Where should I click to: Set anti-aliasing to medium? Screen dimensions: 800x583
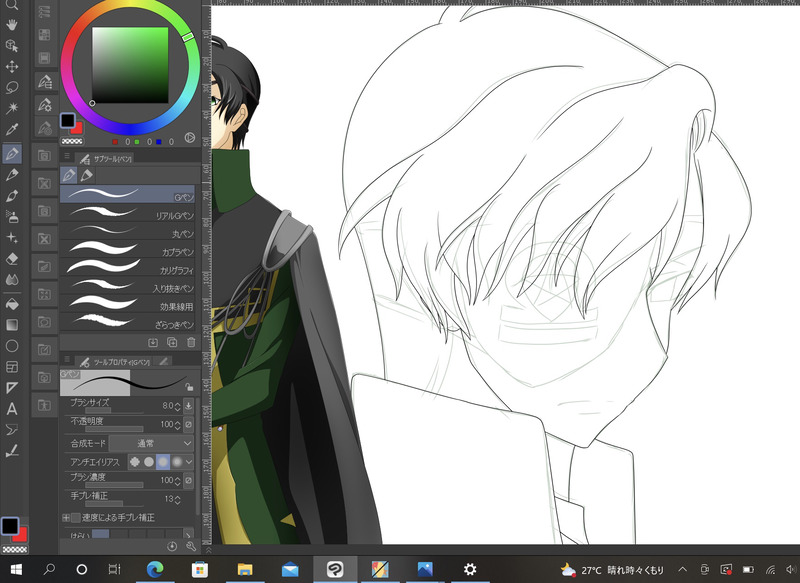[x=163, y=462]
